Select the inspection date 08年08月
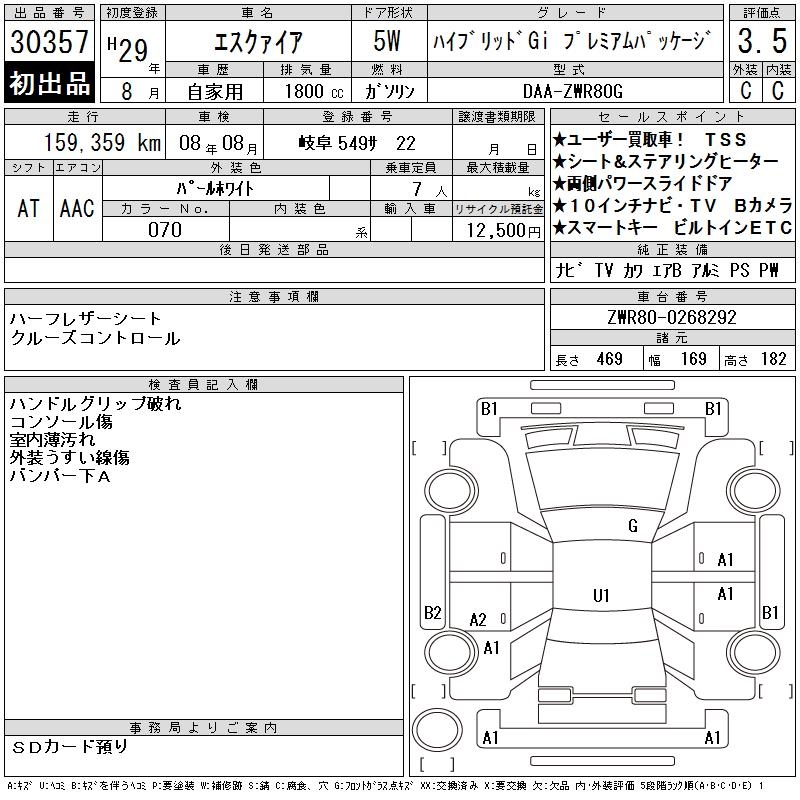This screenshot has width=800, height=800. pos(218,143)
